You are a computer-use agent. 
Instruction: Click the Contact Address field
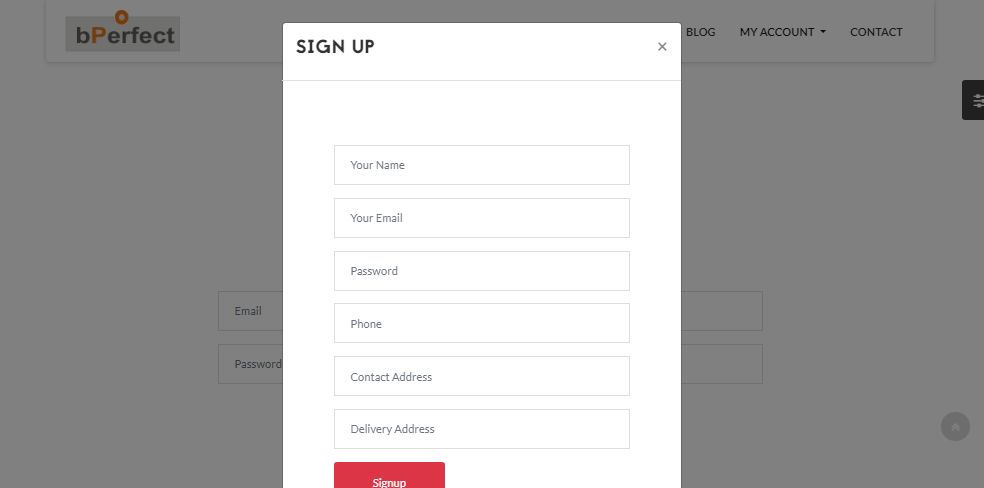[x=481, y=377]
